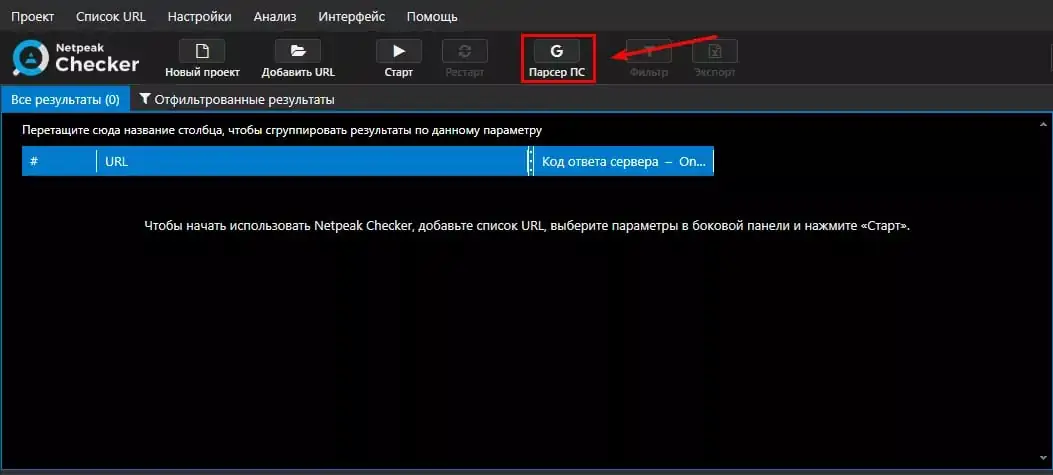This screenshot has height=475, width=1053.
Task: Open the Настройки menu
Action: (x=199, y=16)
